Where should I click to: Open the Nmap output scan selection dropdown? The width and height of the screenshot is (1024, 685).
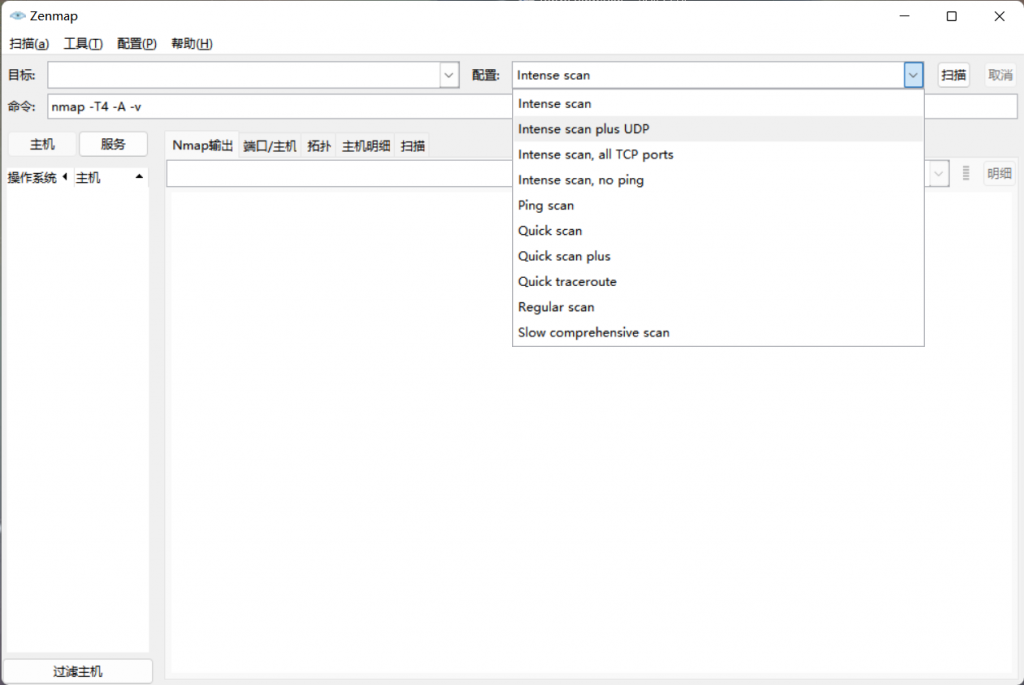click(x=938, y=174)
